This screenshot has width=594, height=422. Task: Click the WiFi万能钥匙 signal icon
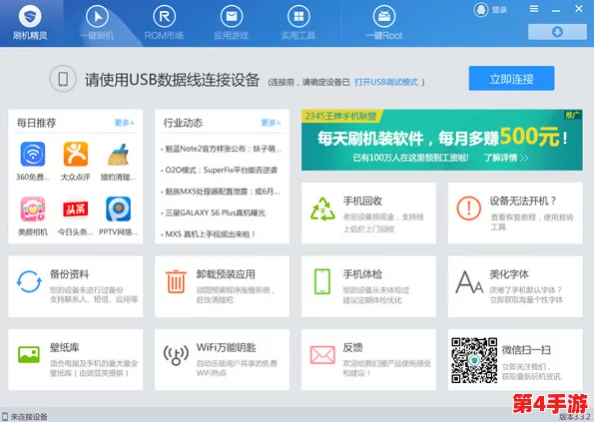176,355
